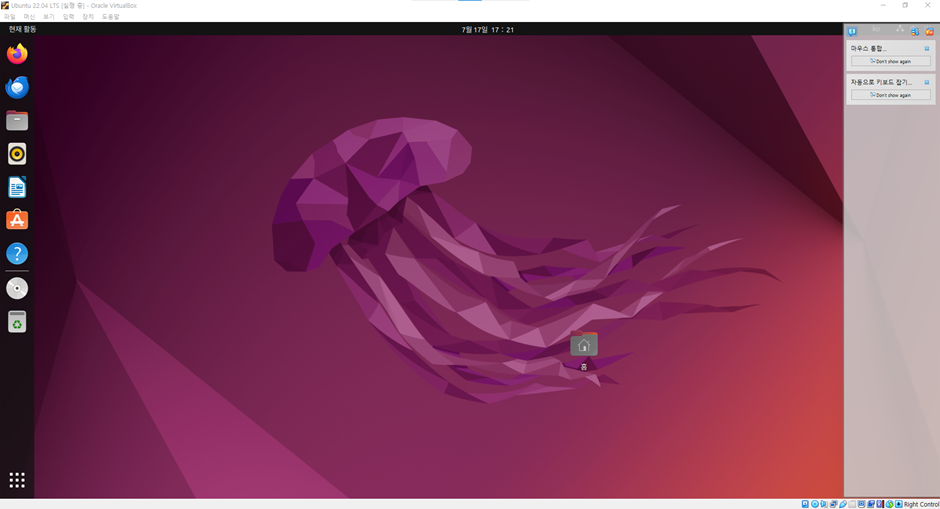Open the 보기 menu
Viewport: 940px width, 509px height.
coord(49,17)
